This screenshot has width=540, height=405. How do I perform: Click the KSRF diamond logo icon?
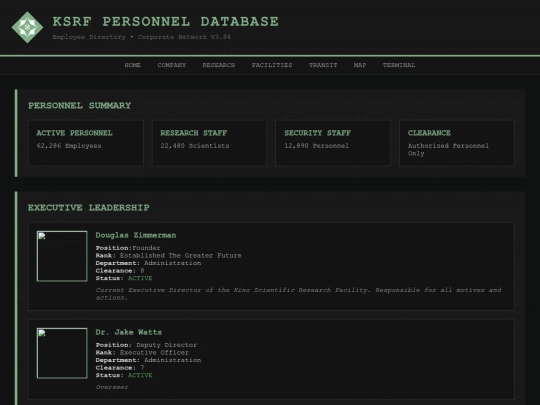[x=27, y=27]
